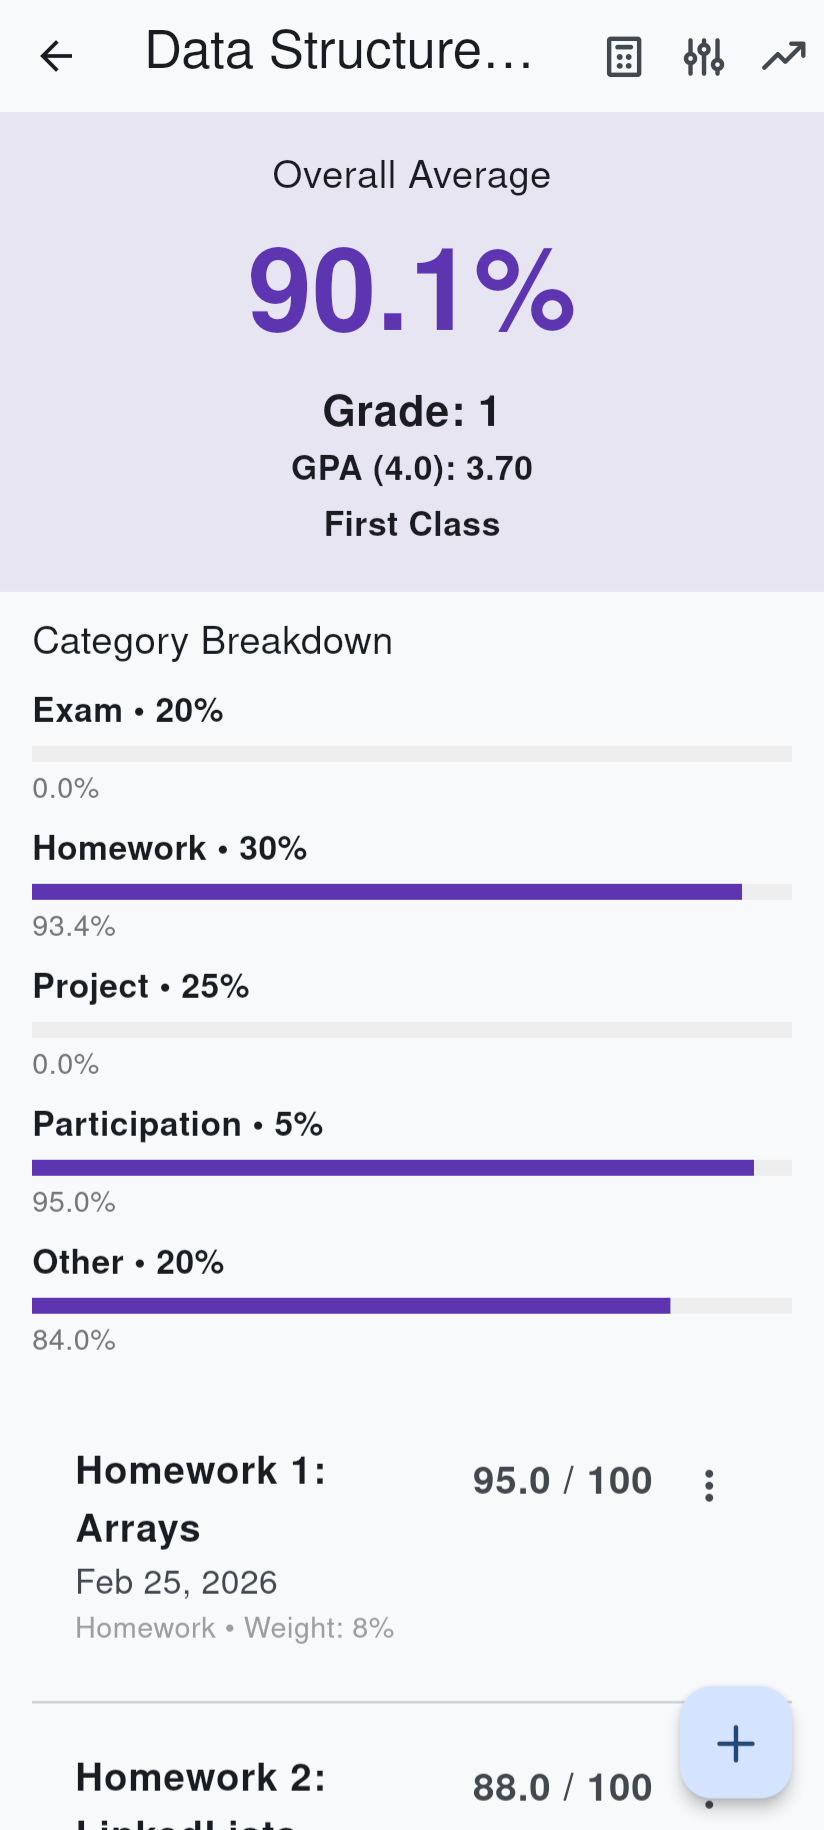The height and width of the screenshot is (1830, 824).
Task: Open the three-dot menu for Homework 1: Arrays
Action: coord(709,1486)
